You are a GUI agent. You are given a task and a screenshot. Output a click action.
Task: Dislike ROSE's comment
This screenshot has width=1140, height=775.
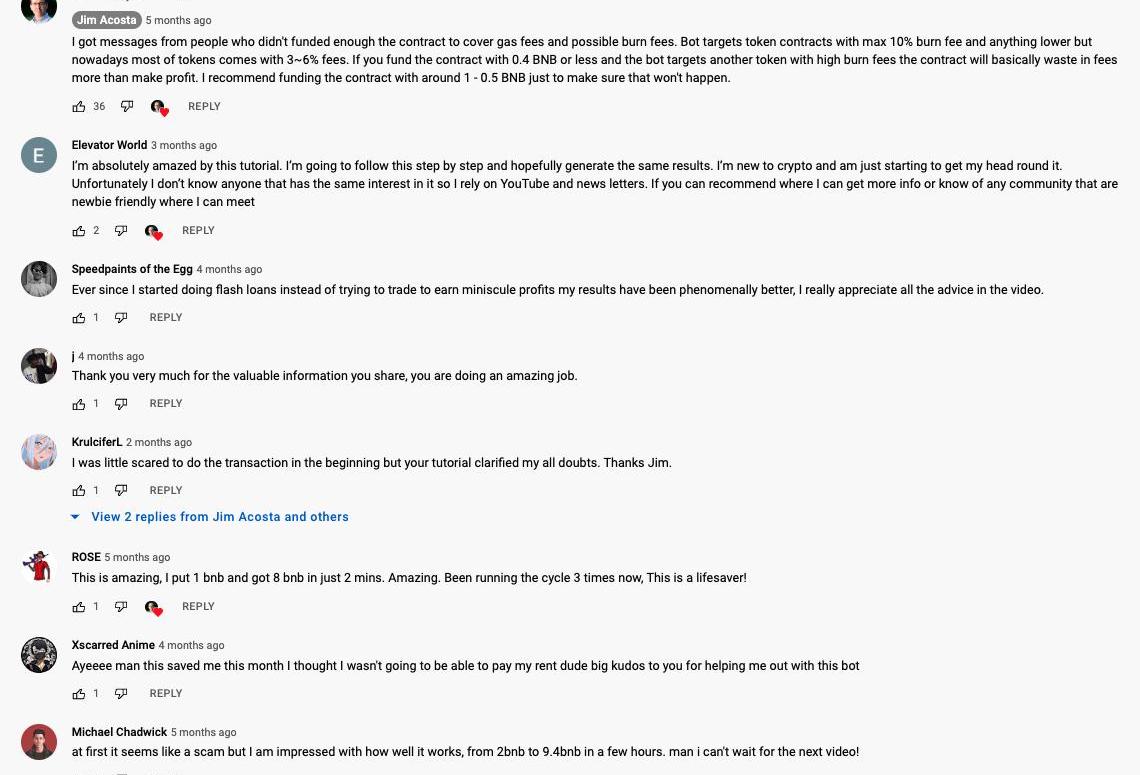click(x=121, y=607)
